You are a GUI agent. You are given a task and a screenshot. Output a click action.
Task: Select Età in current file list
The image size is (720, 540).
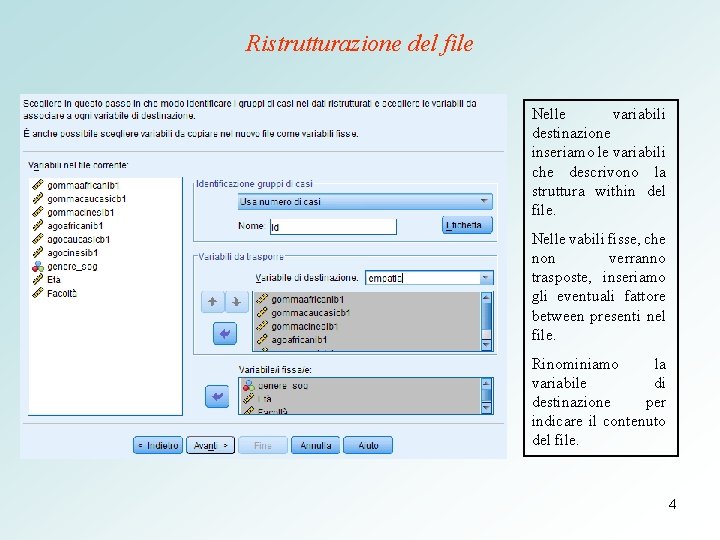(x=54, y=280)
